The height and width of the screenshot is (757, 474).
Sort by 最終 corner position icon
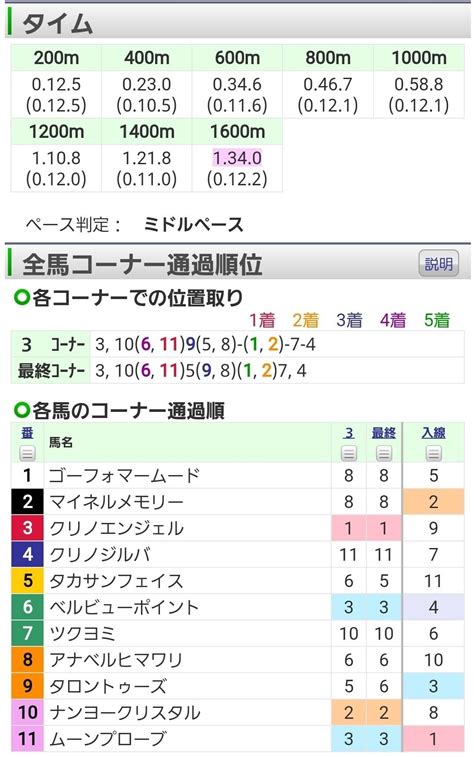tap(384, 453)
